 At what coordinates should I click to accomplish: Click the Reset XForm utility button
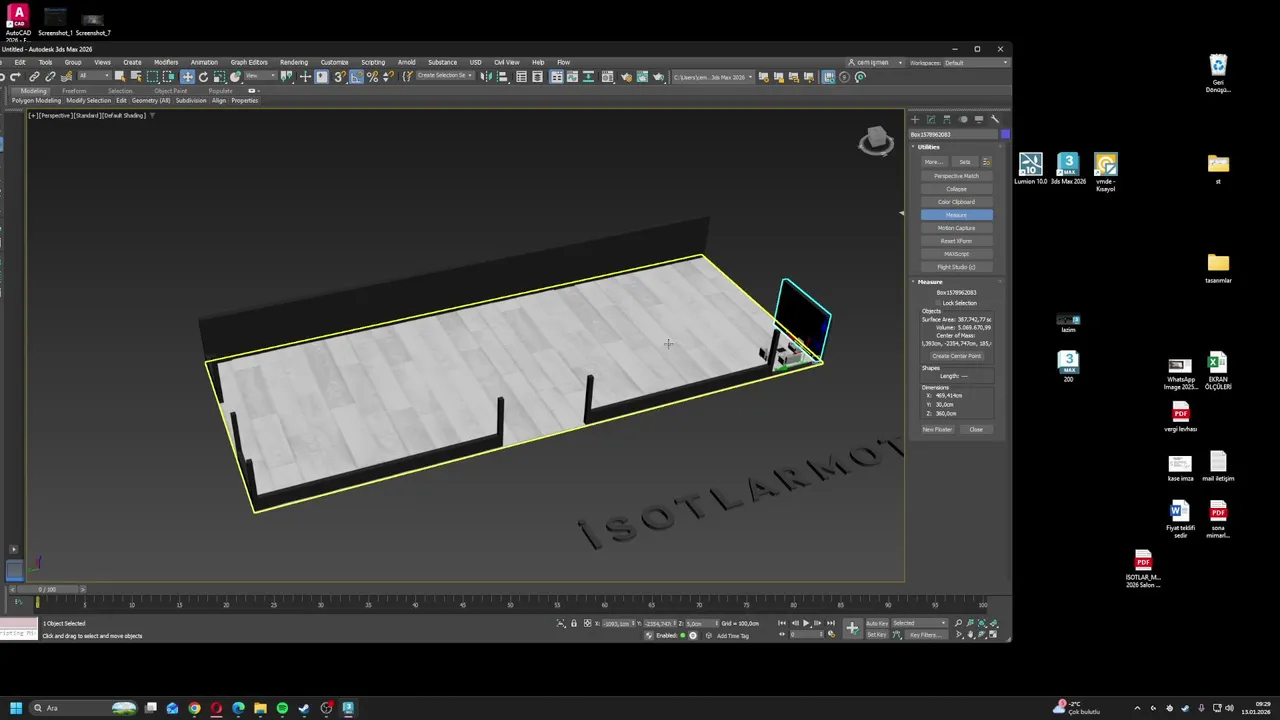point(957,241)
